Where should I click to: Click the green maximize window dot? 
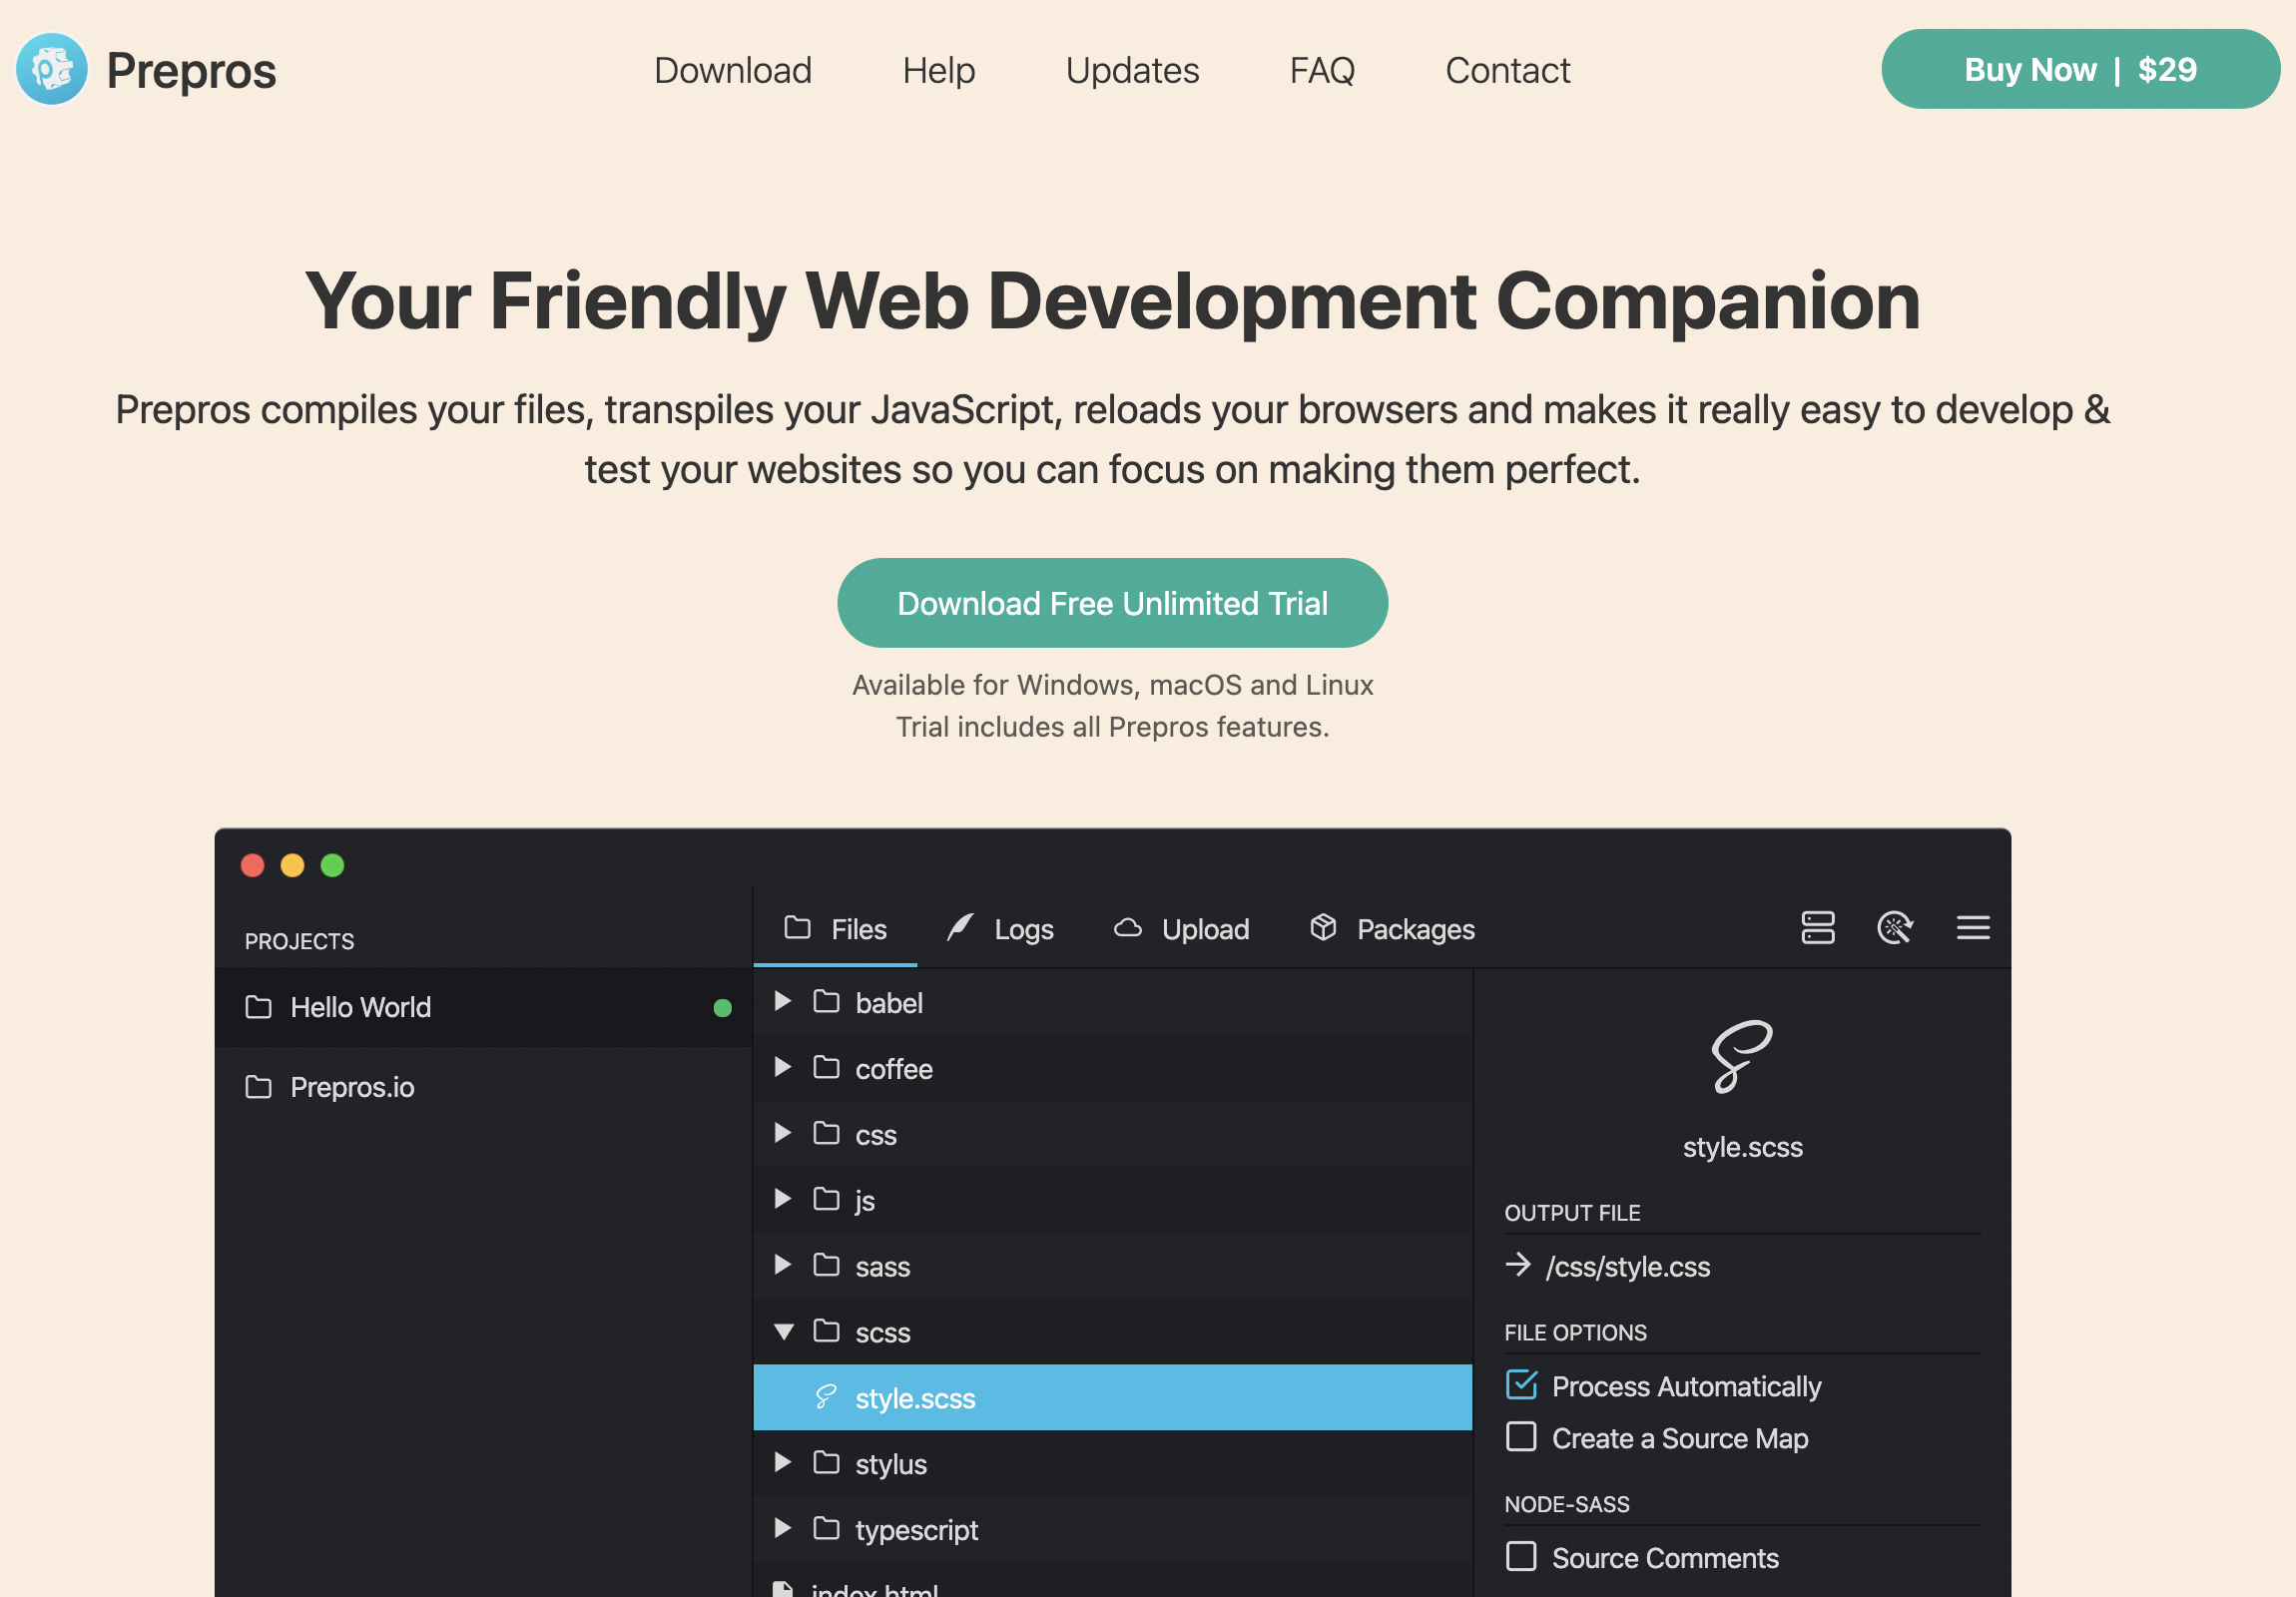click(332, 865)
